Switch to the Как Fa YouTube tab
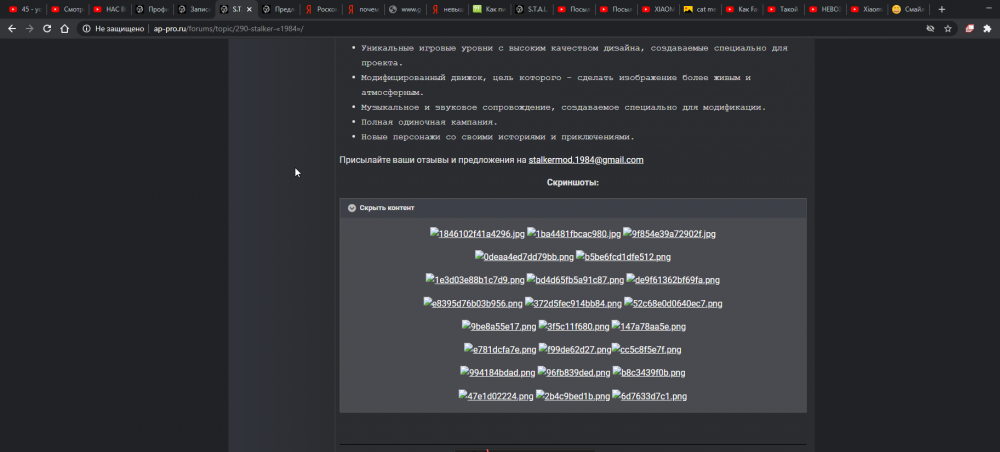The height and width of the screenshot is (452, 1000). click(x=741, y=10)
